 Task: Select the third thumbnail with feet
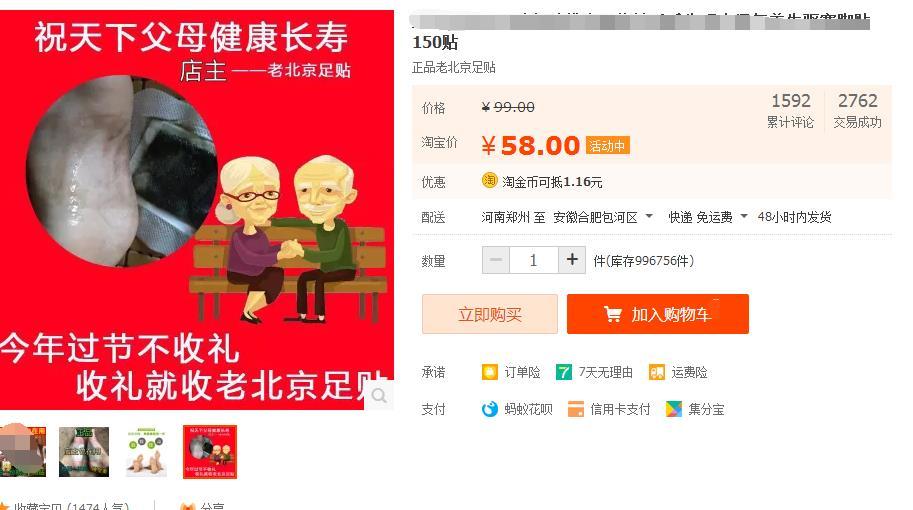point(146,452)
